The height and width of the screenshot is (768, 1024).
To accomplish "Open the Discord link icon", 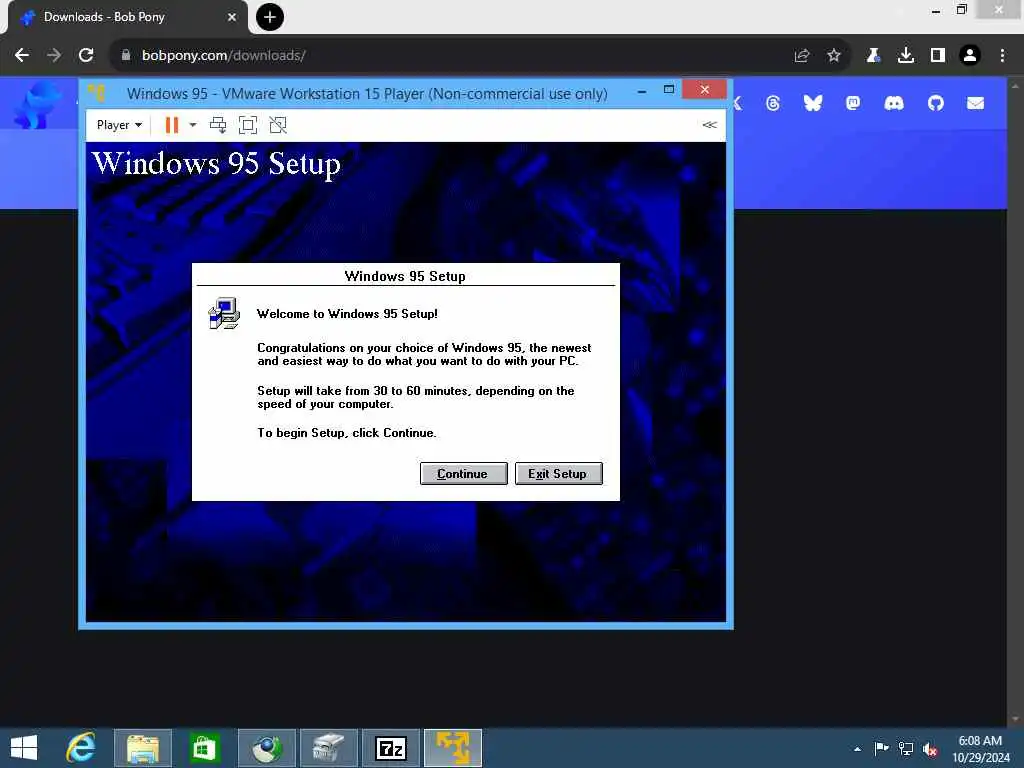I will (894, 103).
